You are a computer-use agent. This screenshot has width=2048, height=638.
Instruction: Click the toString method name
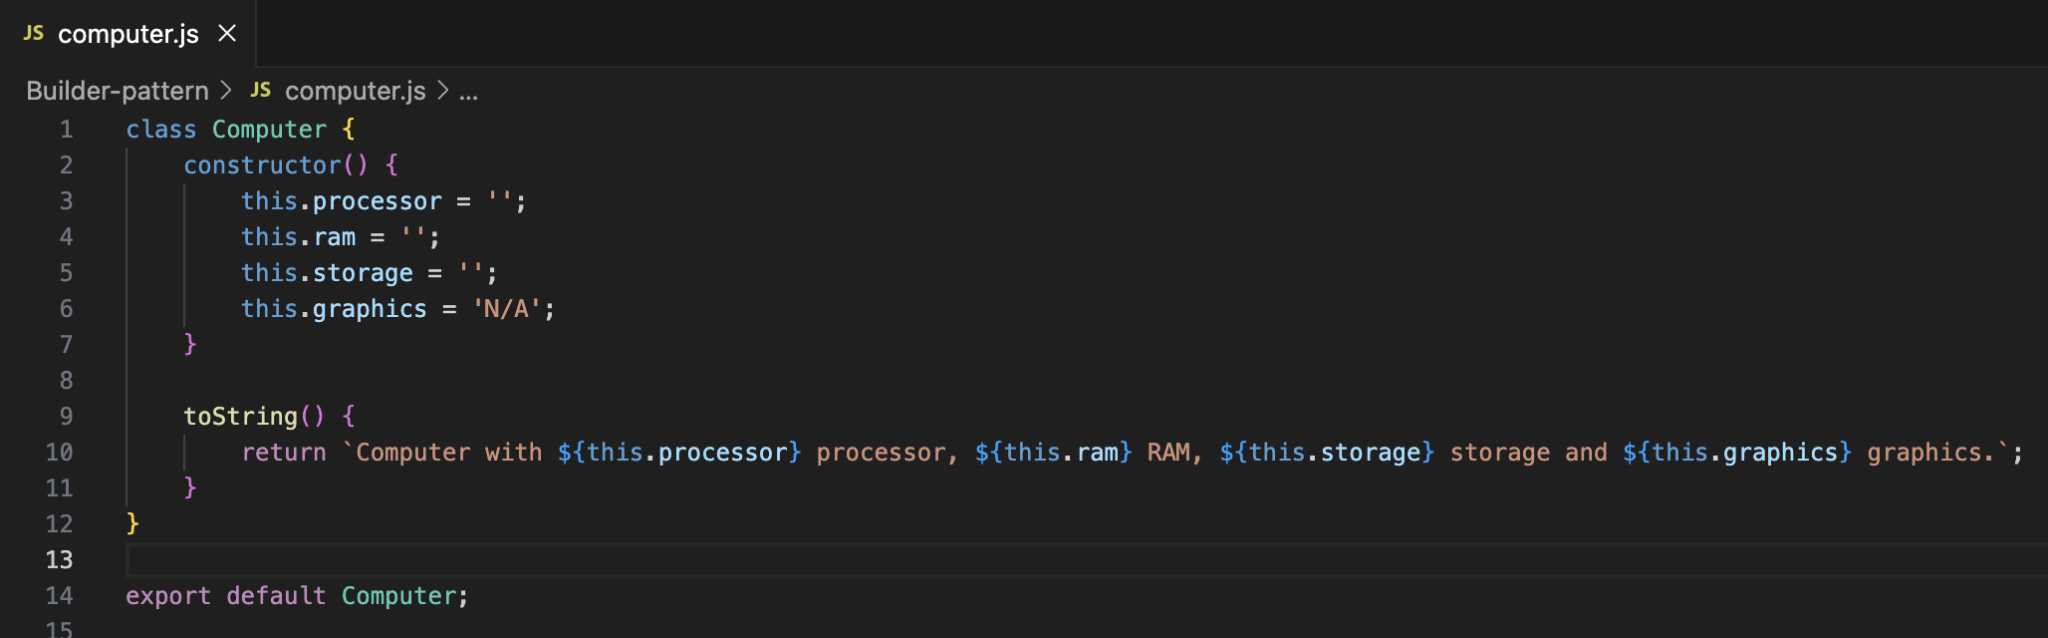240,416
